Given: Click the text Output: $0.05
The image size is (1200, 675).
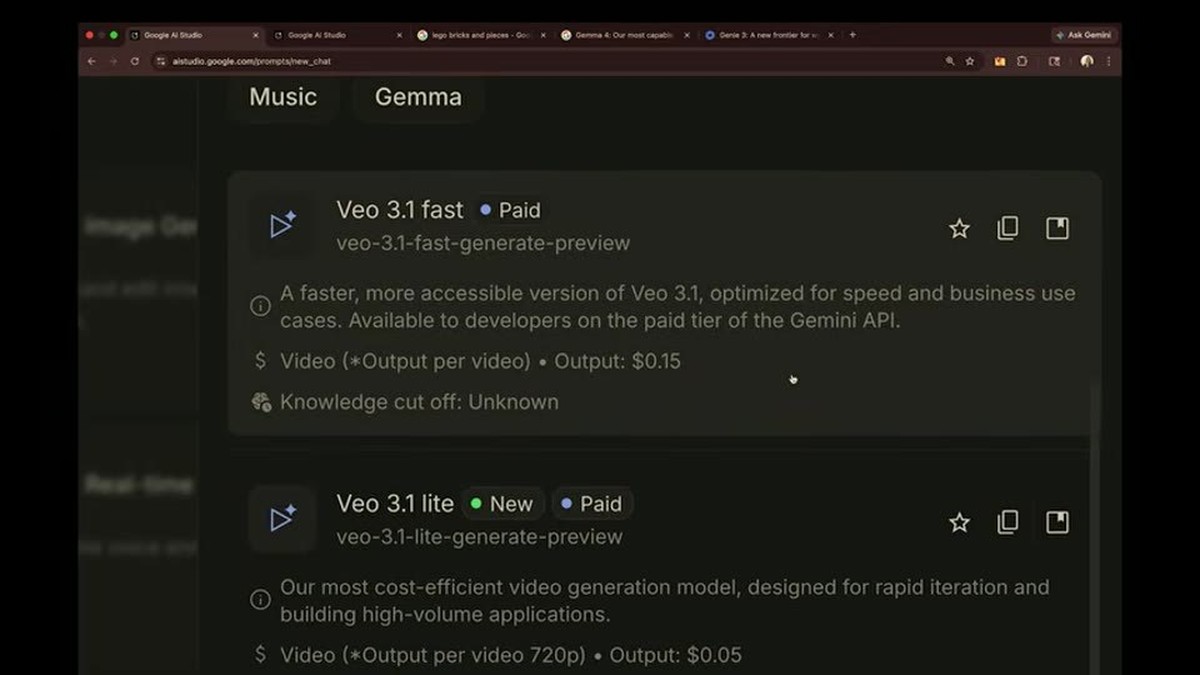Looking at the screenshot, I should (675, 655).
